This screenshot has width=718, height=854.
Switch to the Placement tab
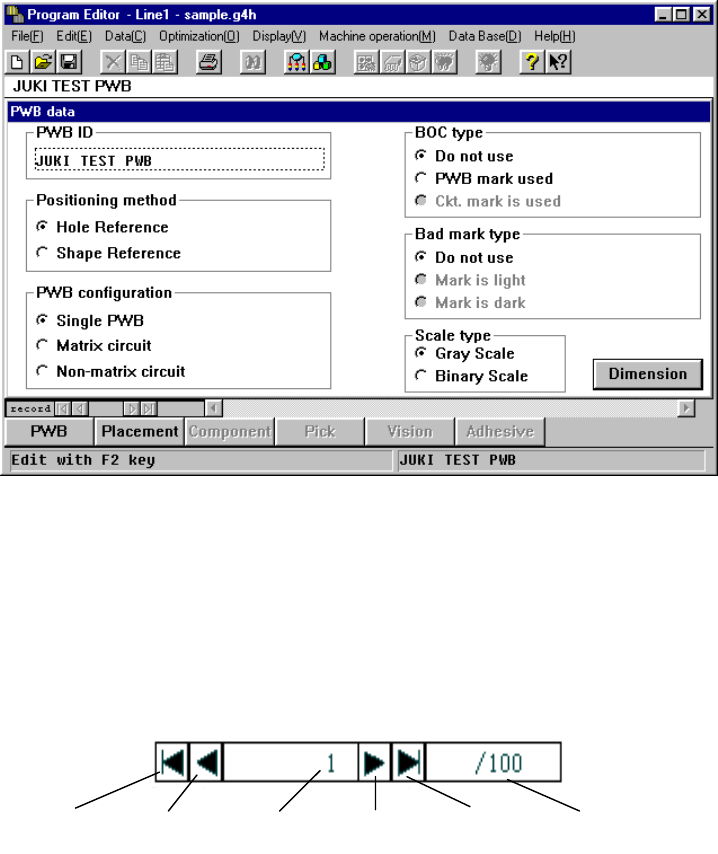(x=139, y=432)
